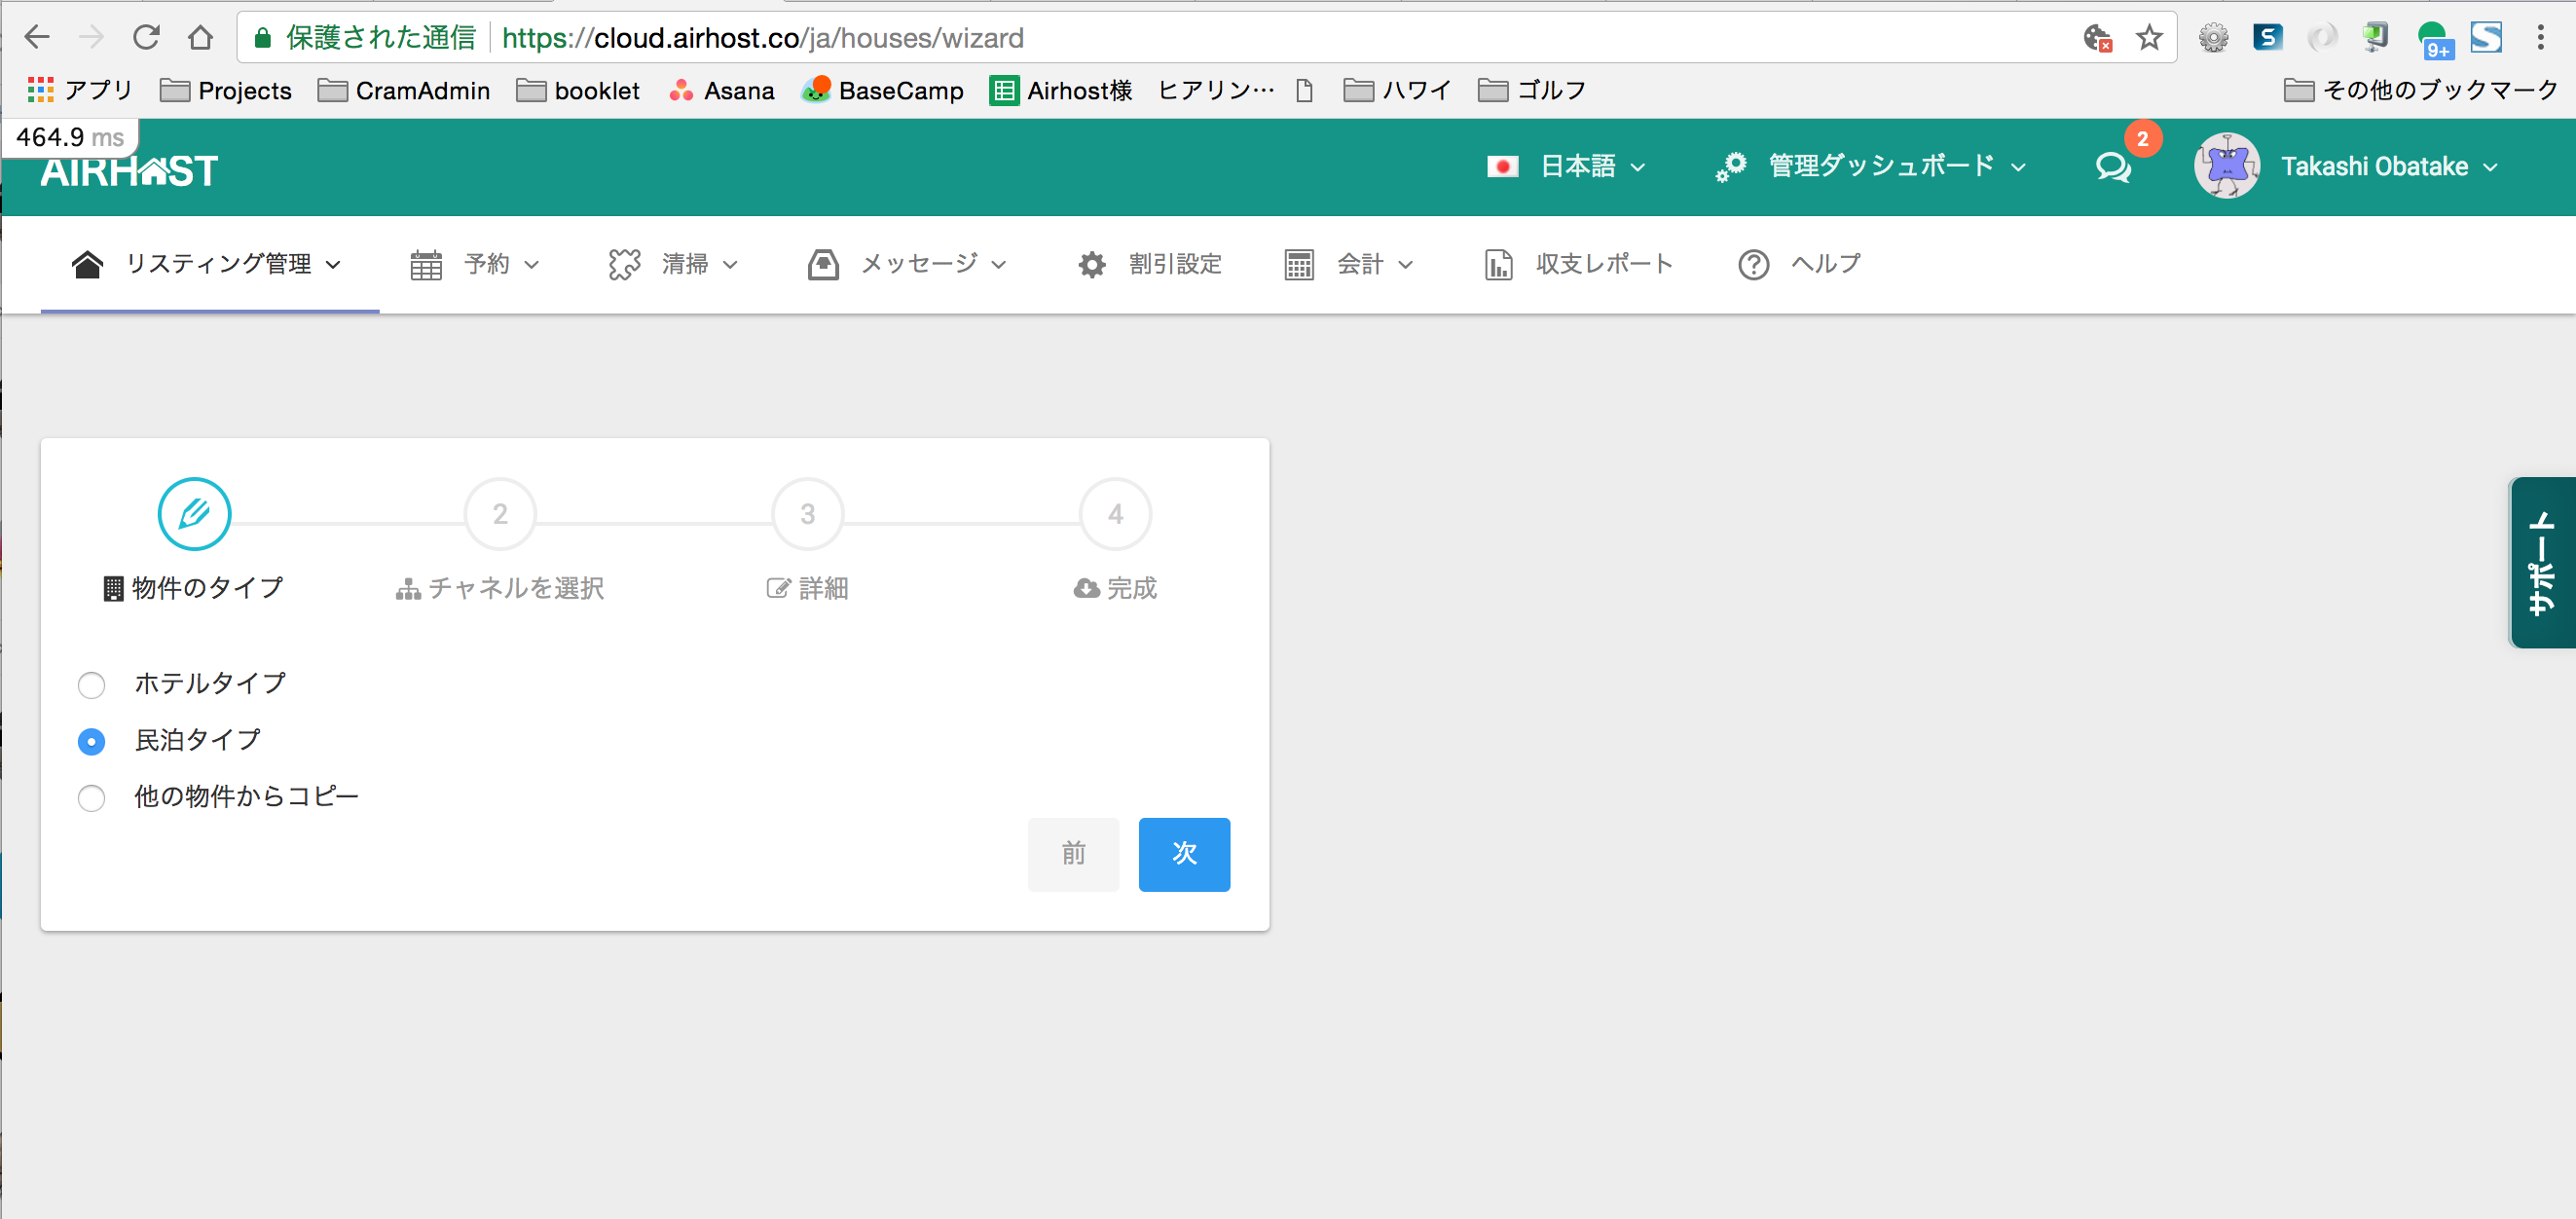Click the AirHost logo
The height and width of the screenshot is (1219, 2576).
click(129, 171)
